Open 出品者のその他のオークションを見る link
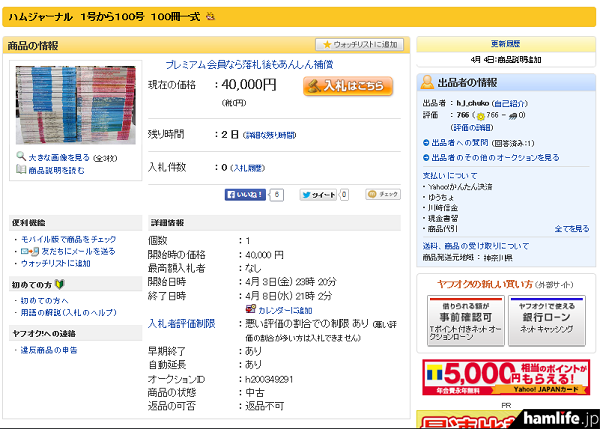 pyautogui.click(x=500, y=158)
